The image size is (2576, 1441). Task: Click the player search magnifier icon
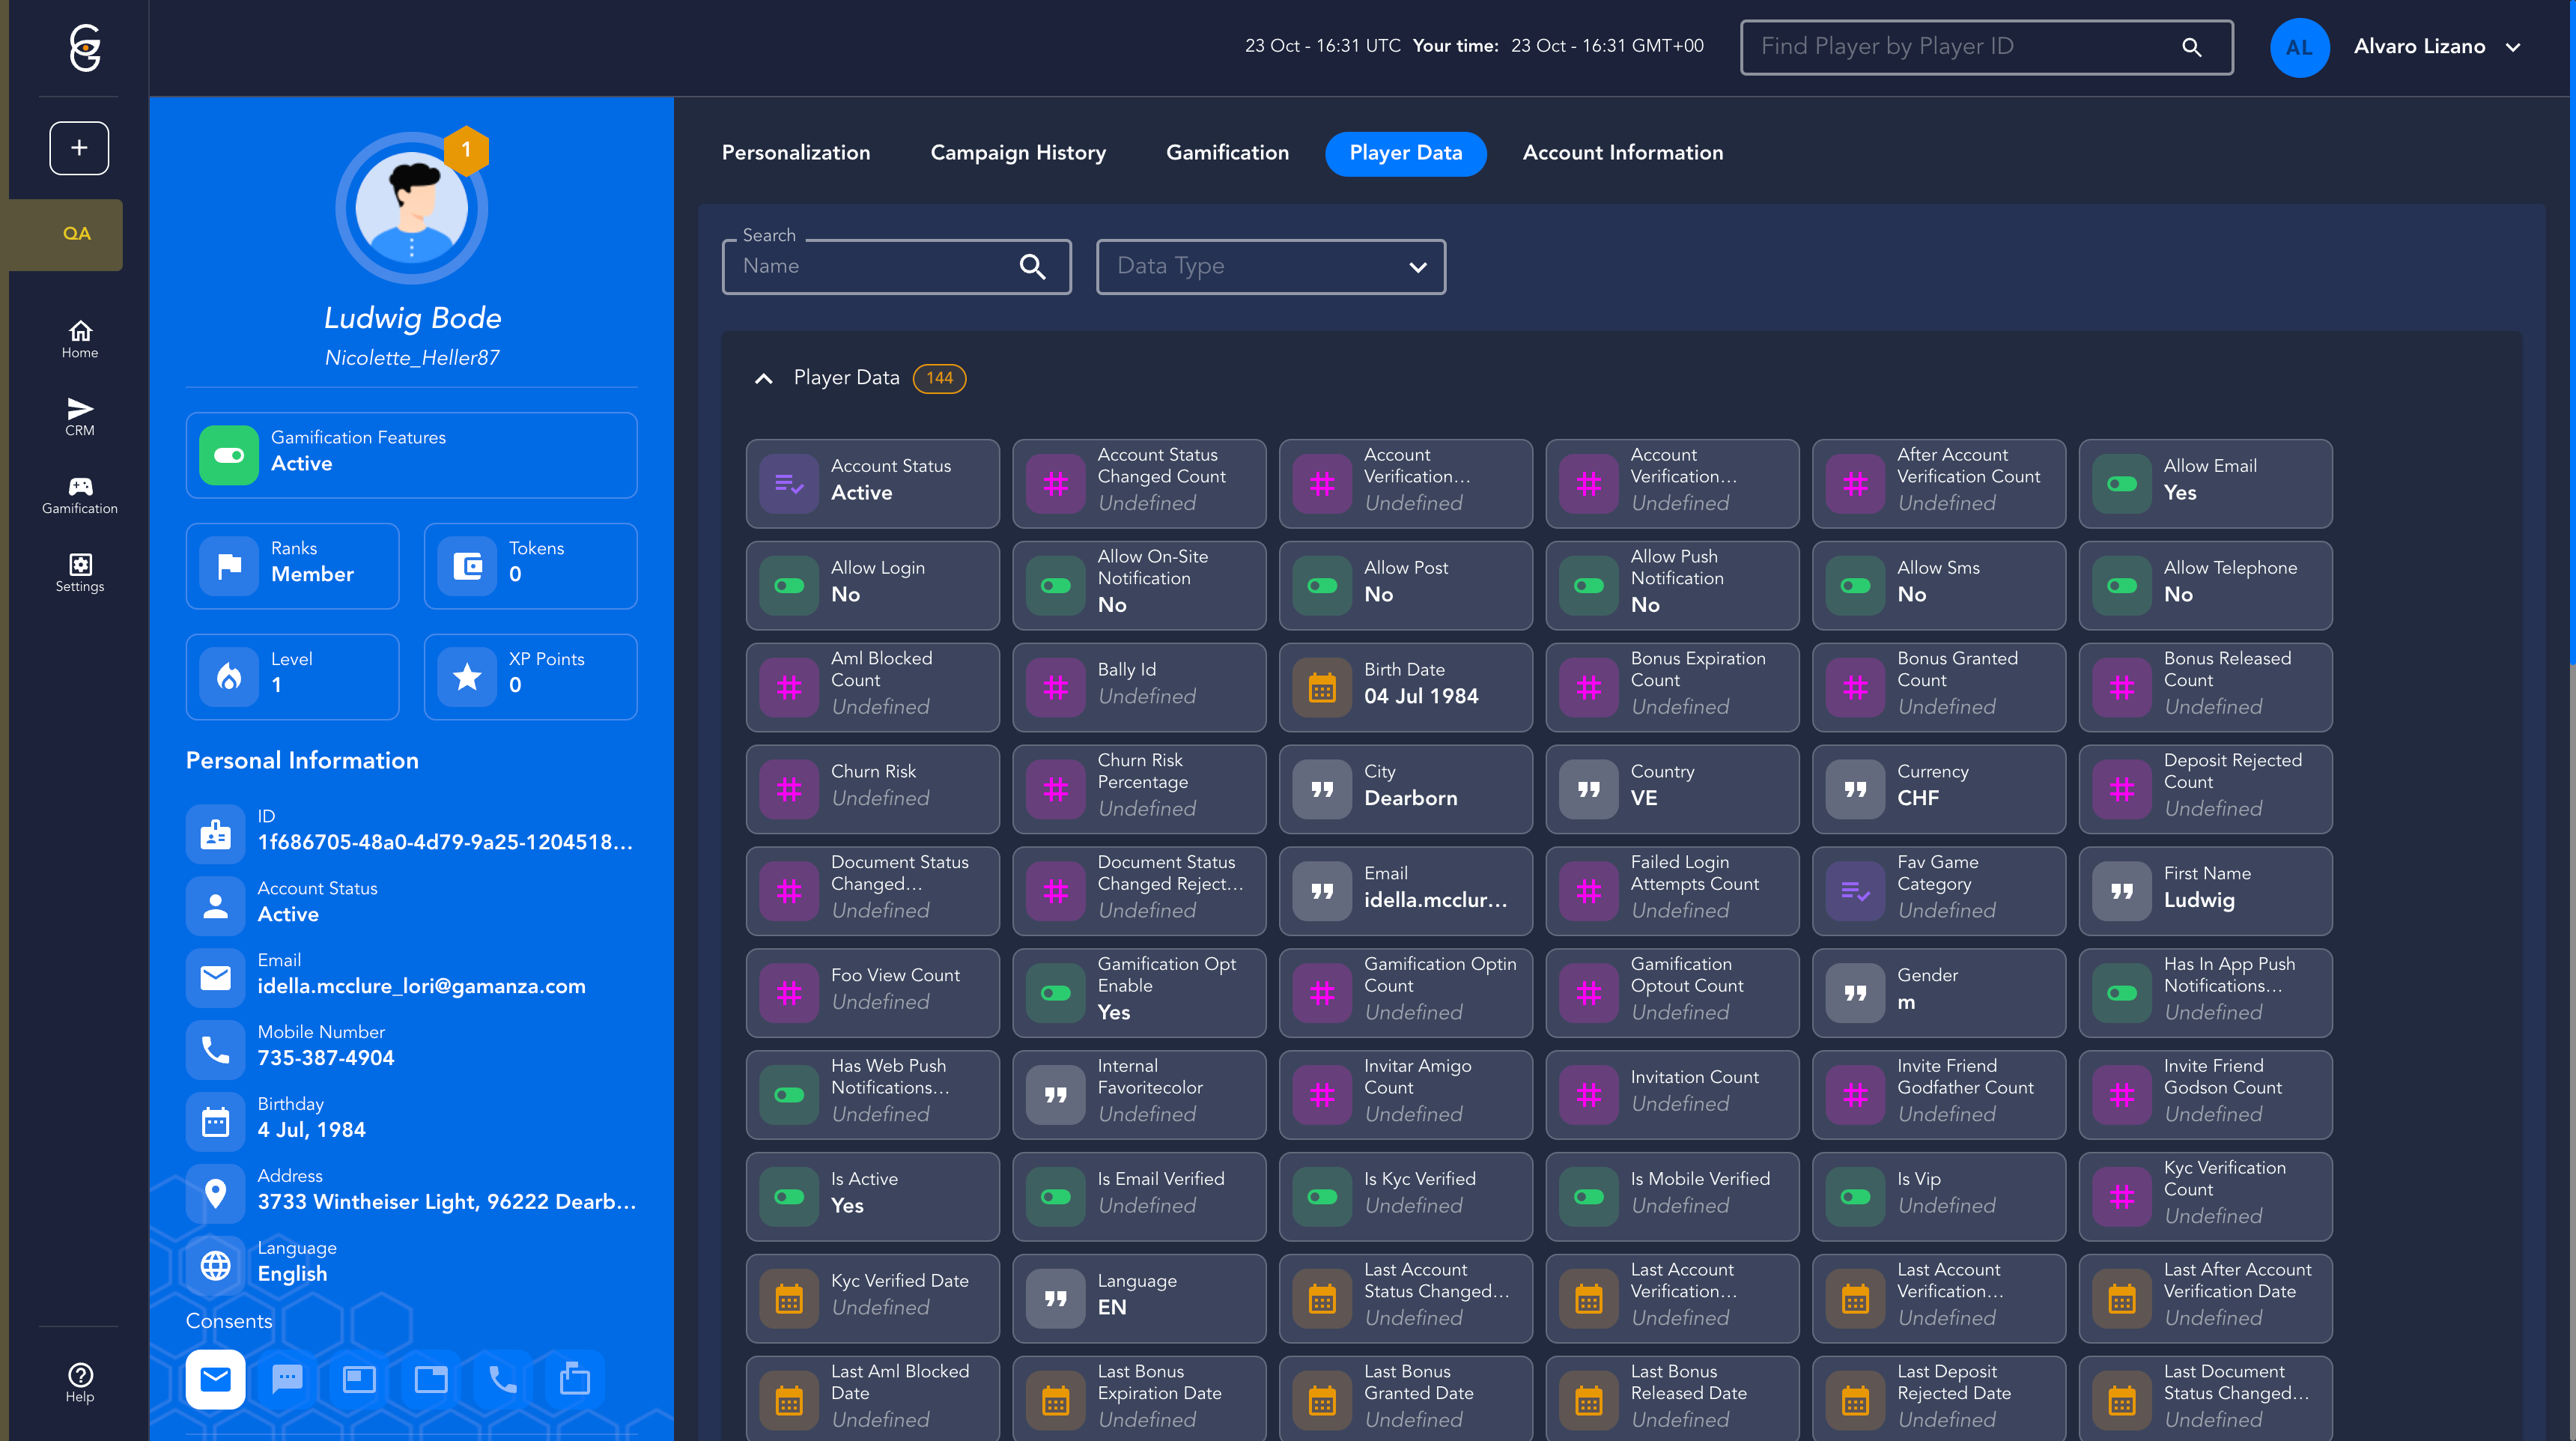[x=2191, y=47]
